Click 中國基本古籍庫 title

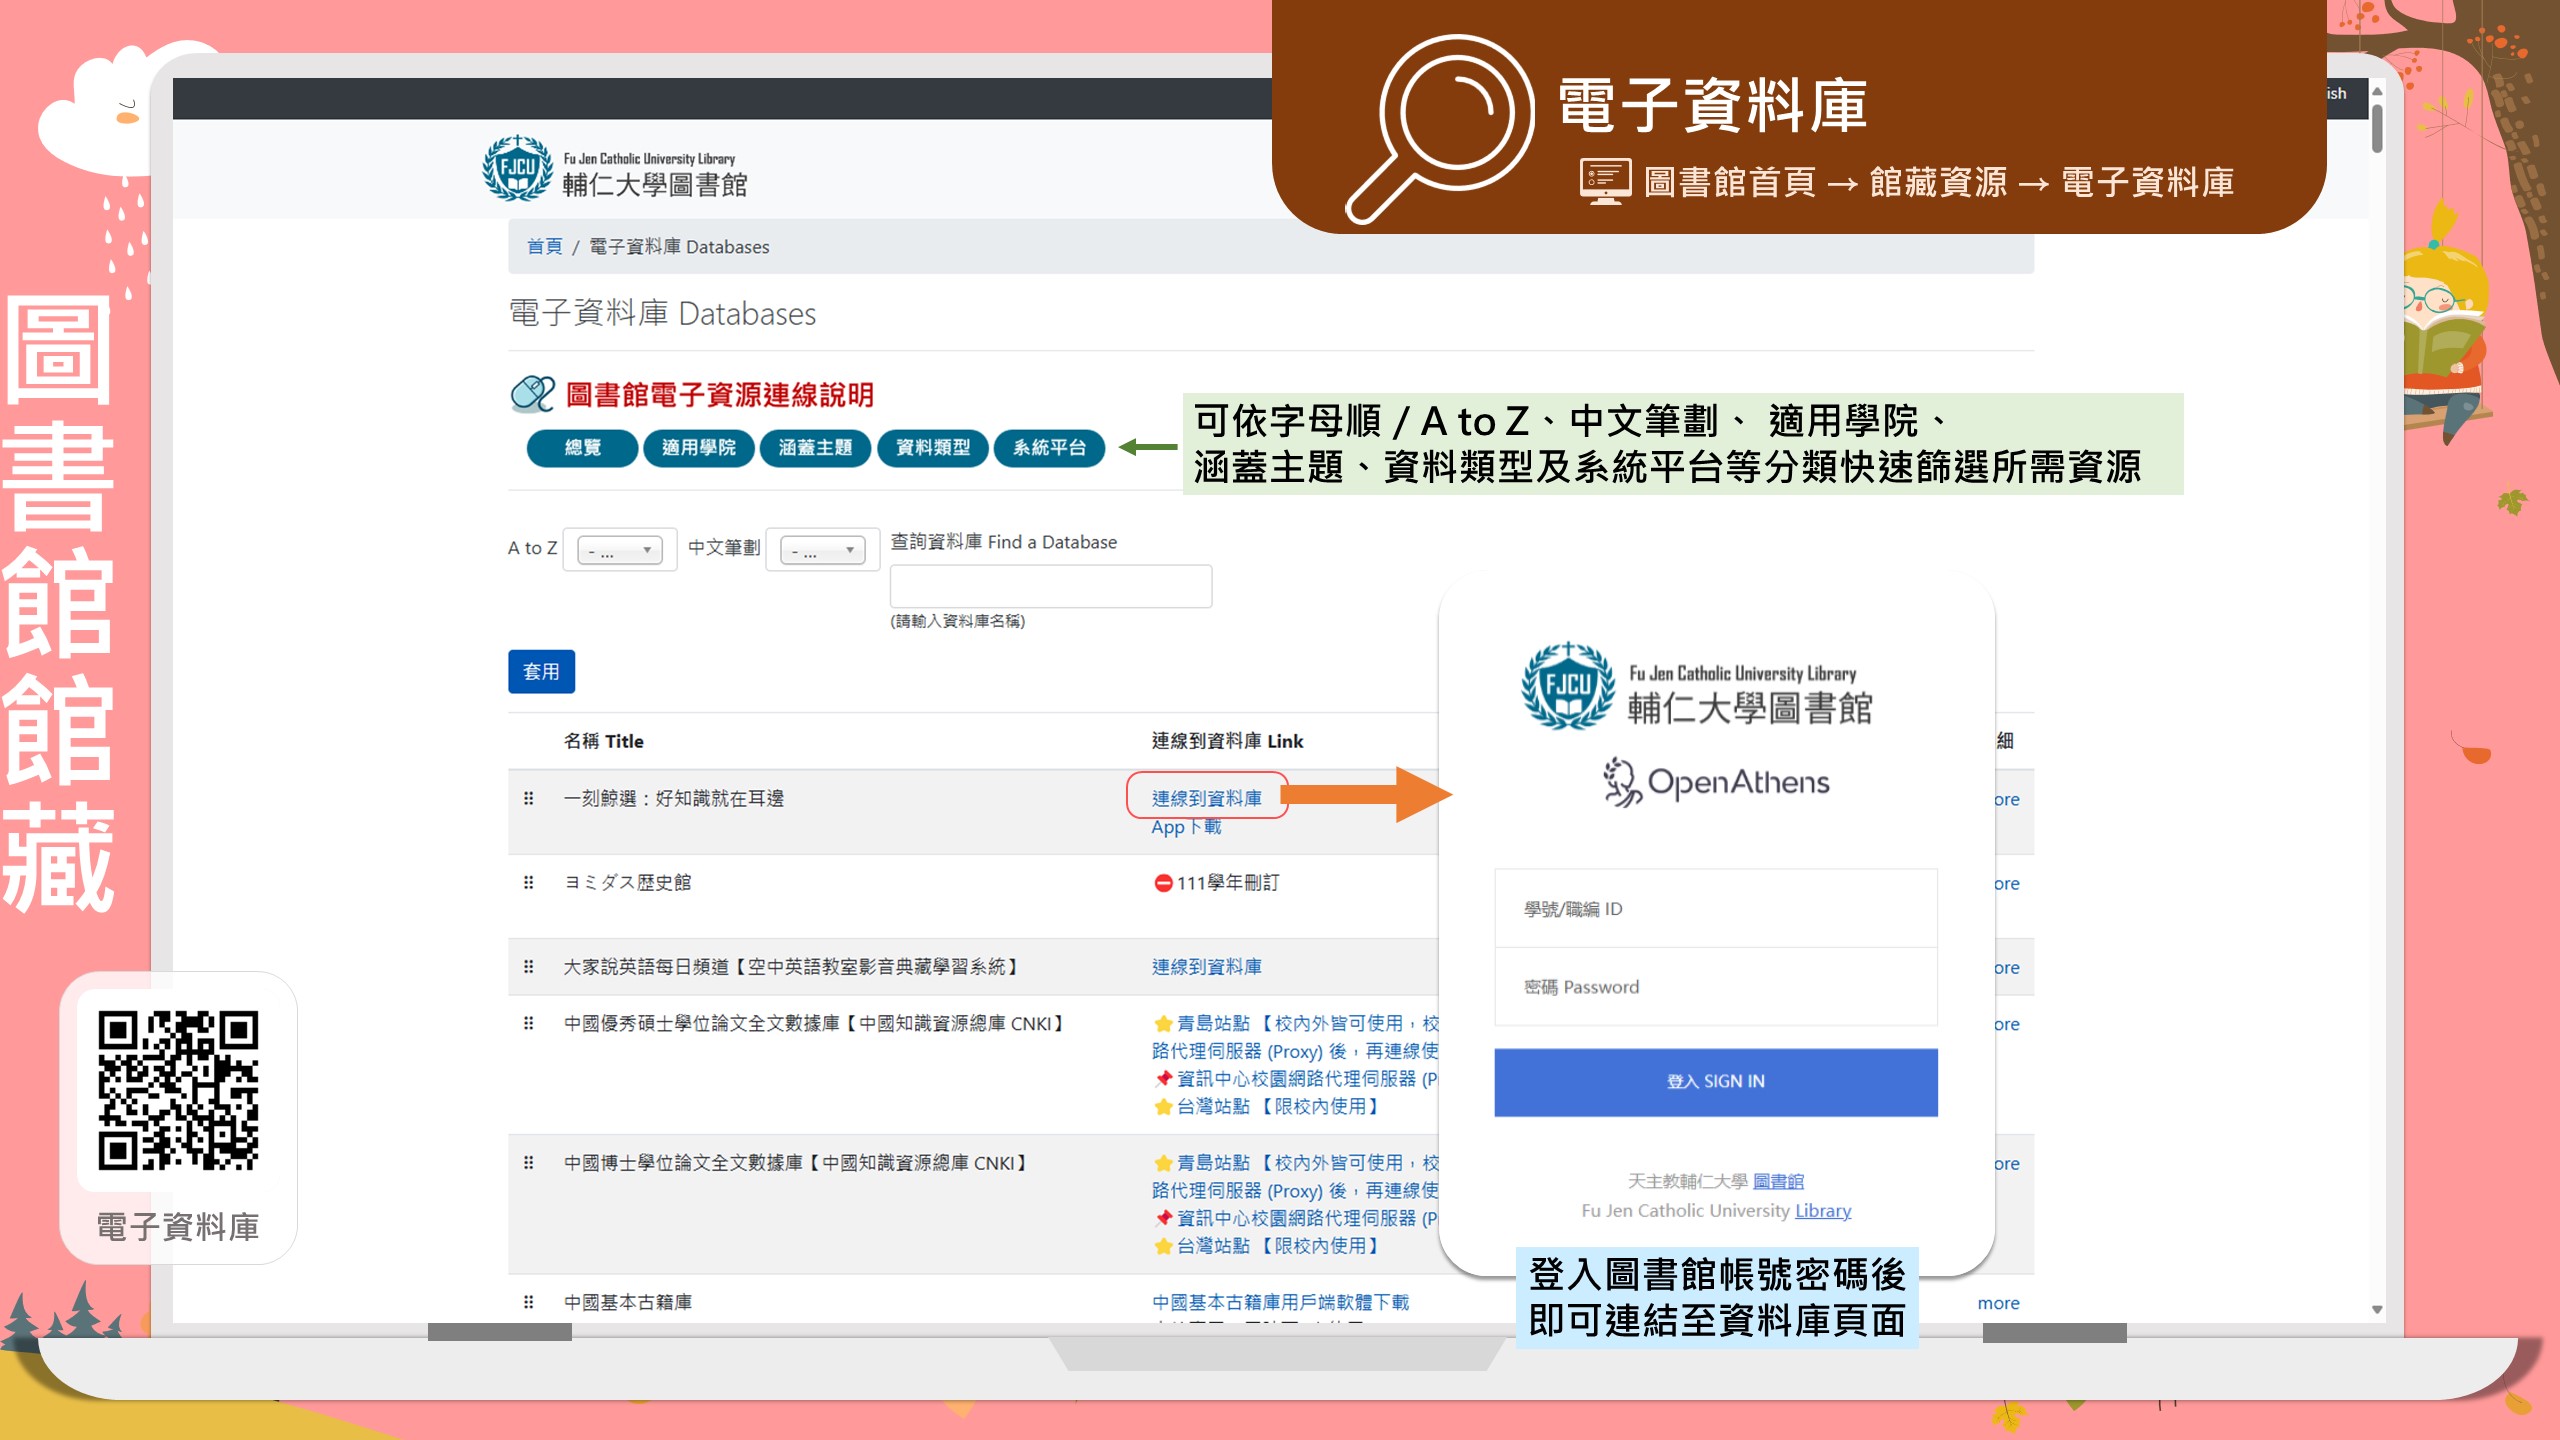pos(627,1302)
